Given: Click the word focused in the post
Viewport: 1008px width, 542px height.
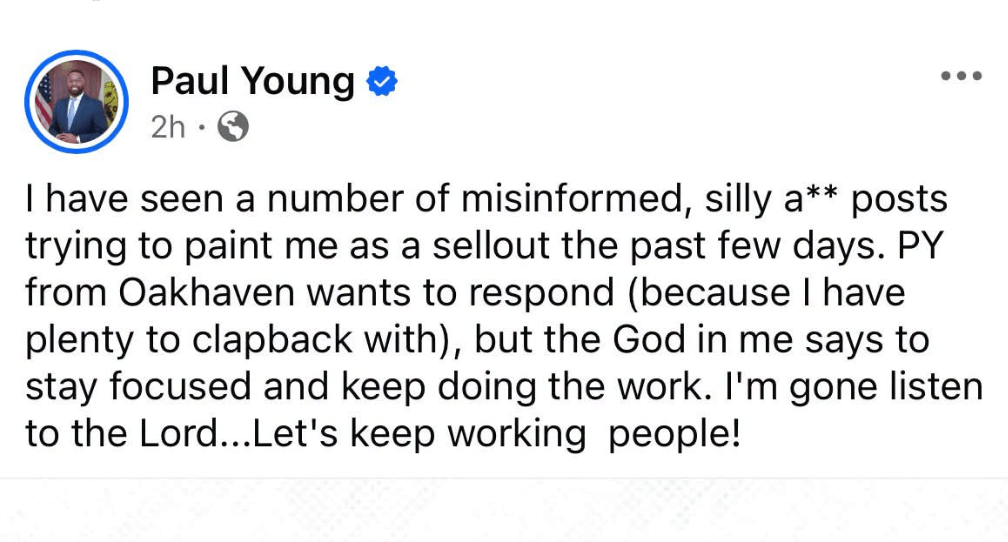Looking at the screenshot, I should 180,386.
